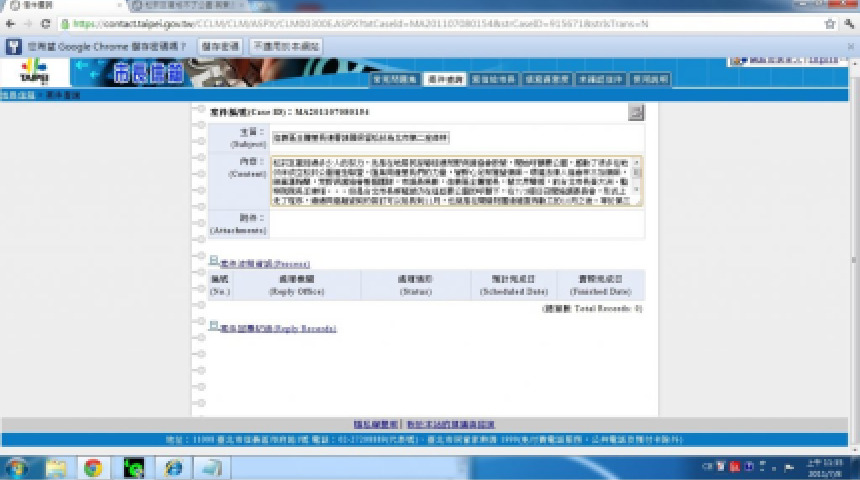860x480 pixels.
Task: Click the browser reload button
Action: [x=46, y=23]
